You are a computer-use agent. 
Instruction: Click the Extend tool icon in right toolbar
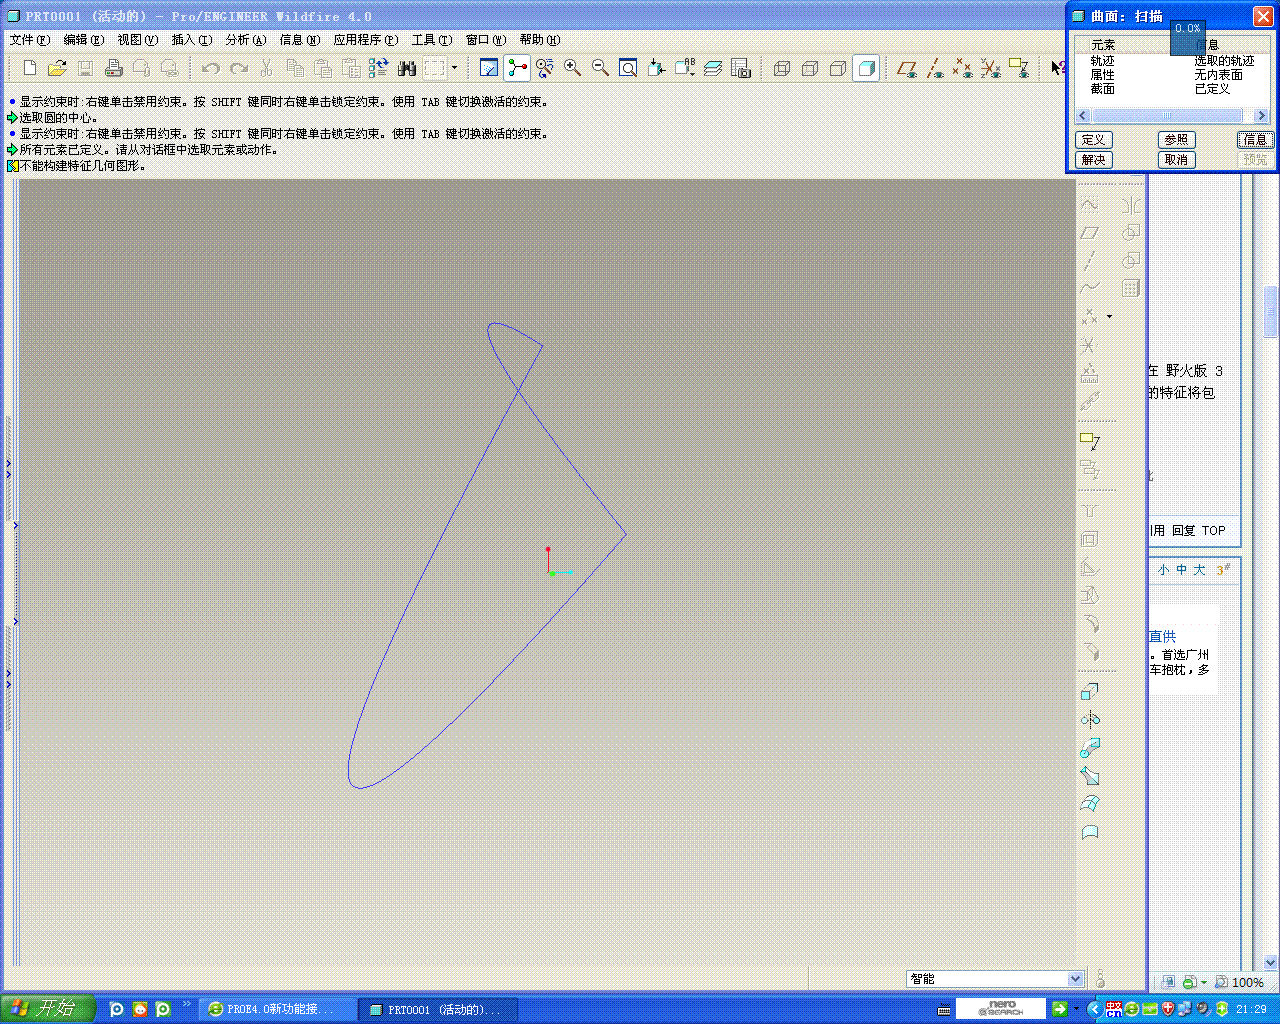point(1090,692)
